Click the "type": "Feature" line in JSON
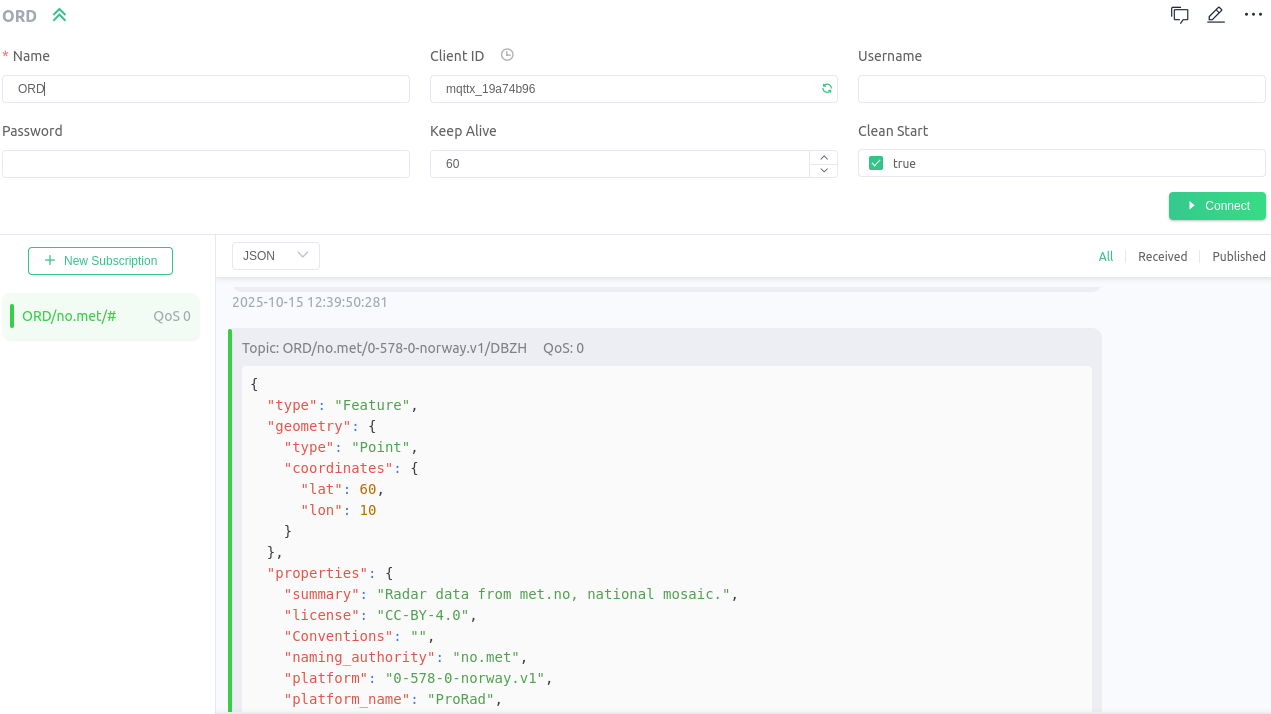The height and width of the screenshot is (714, 1271). pos(342,405)
